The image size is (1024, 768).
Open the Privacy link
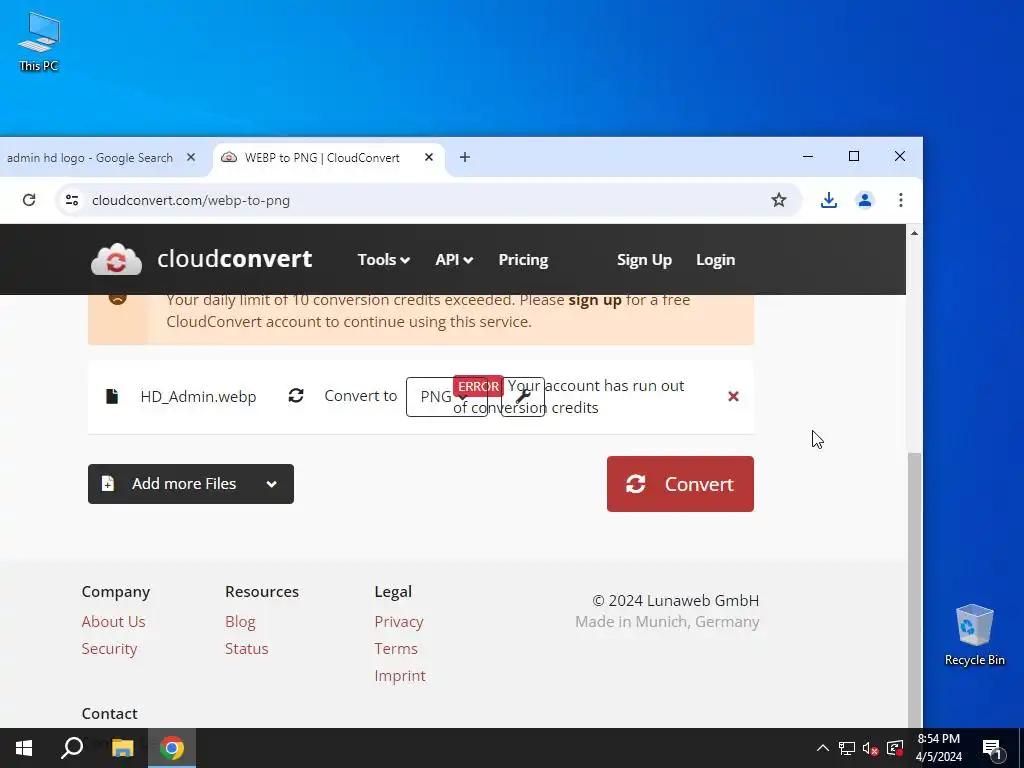[x=399, y=622]
